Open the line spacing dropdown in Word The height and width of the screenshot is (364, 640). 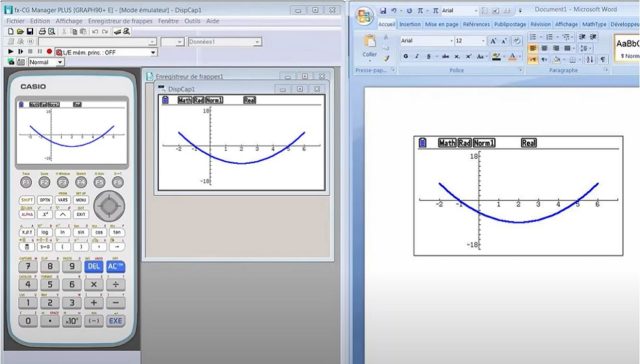point(584,48)
